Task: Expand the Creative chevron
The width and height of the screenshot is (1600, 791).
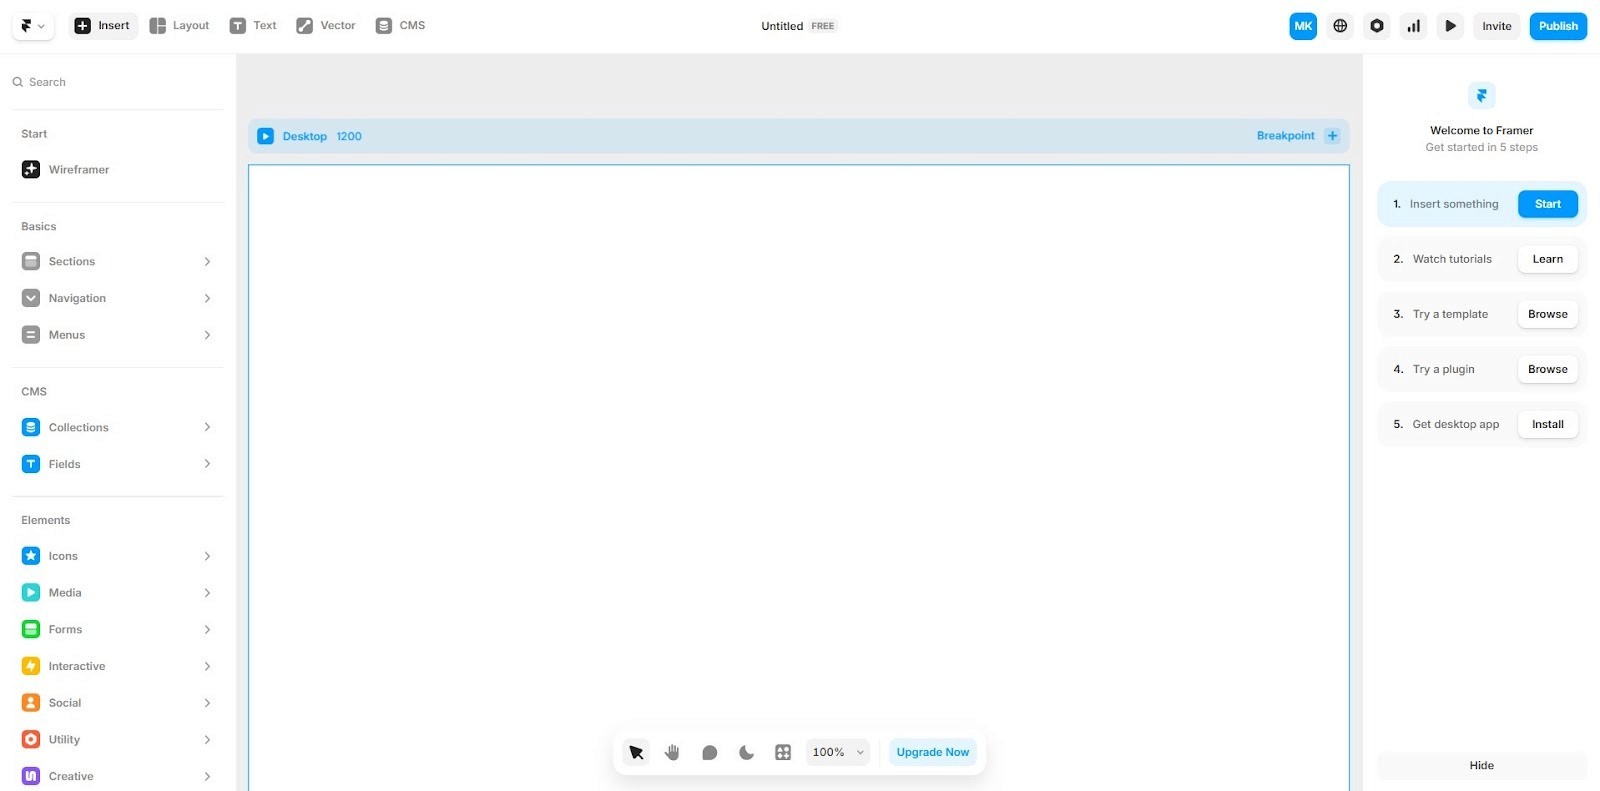Action: [207, 776]
